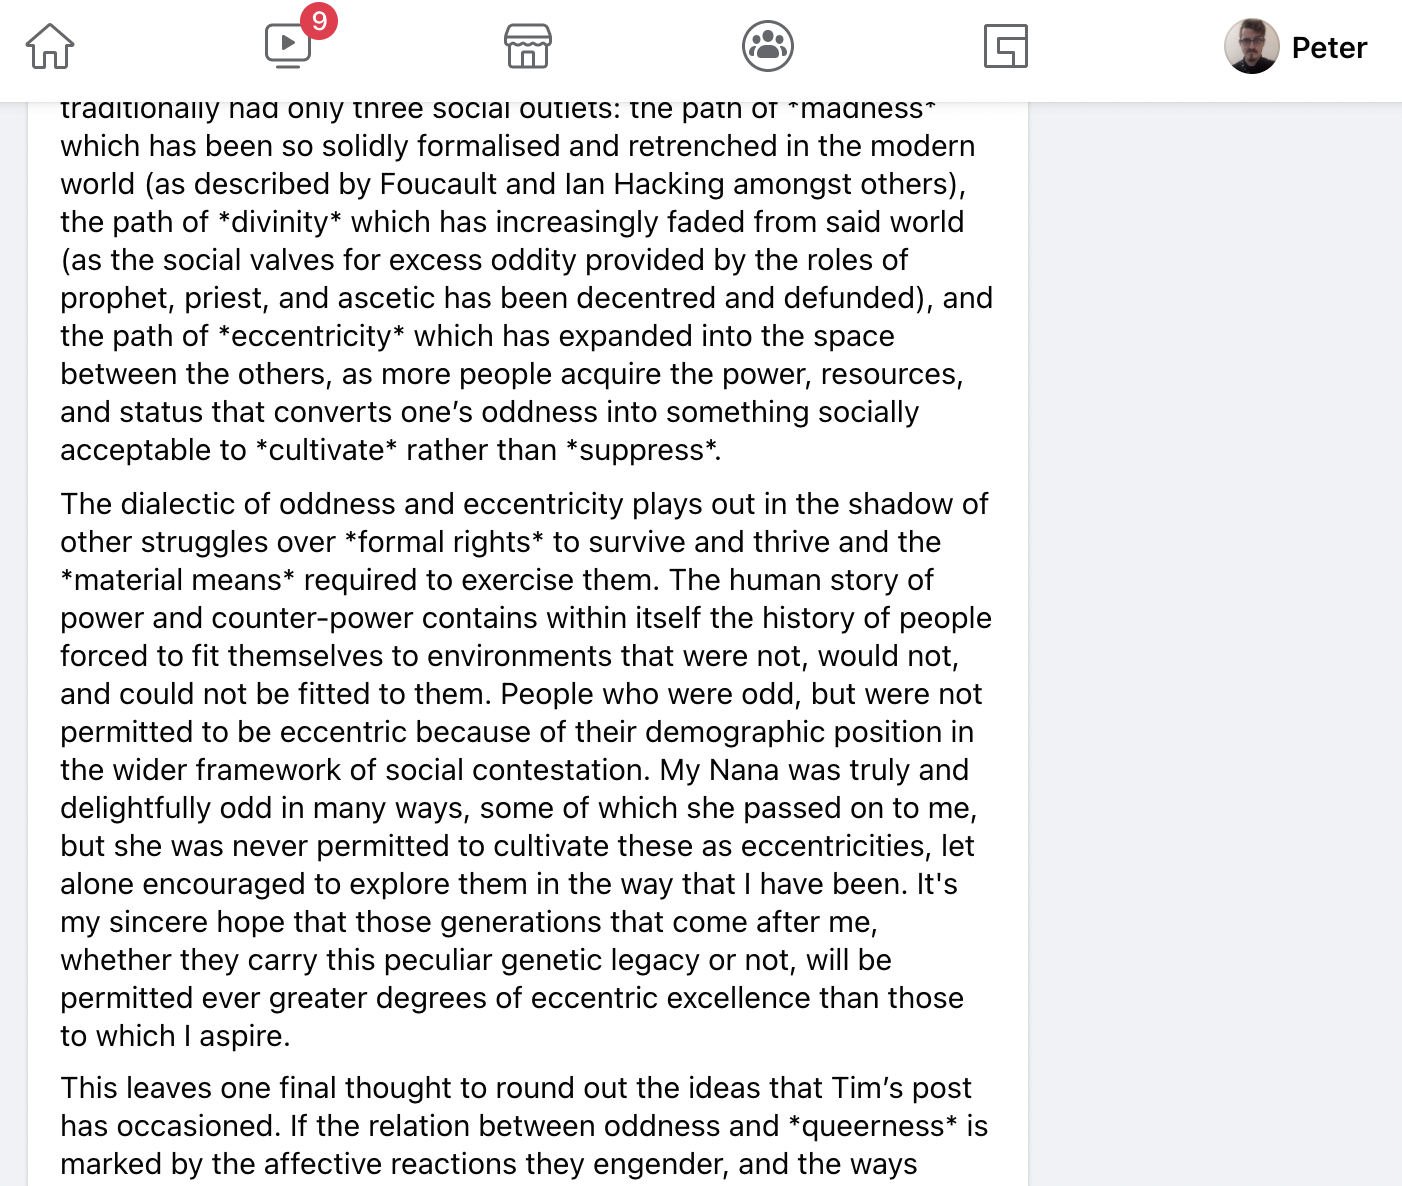Open the Watch video icon
Image resolution: width=1402 pixels, height=1186 pixels.
(x=287, y=46)
